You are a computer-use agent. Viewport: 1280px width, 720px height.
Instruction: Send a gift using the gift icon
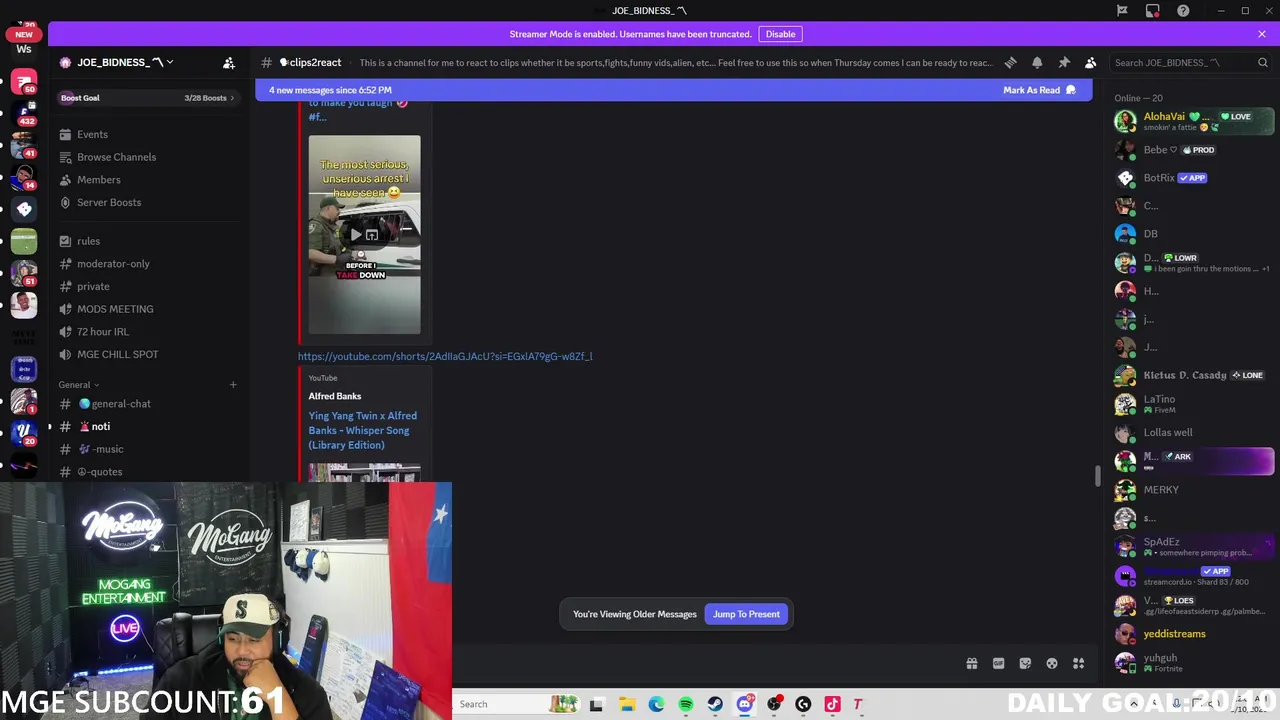pyautogui.click(x=971, y=663)
